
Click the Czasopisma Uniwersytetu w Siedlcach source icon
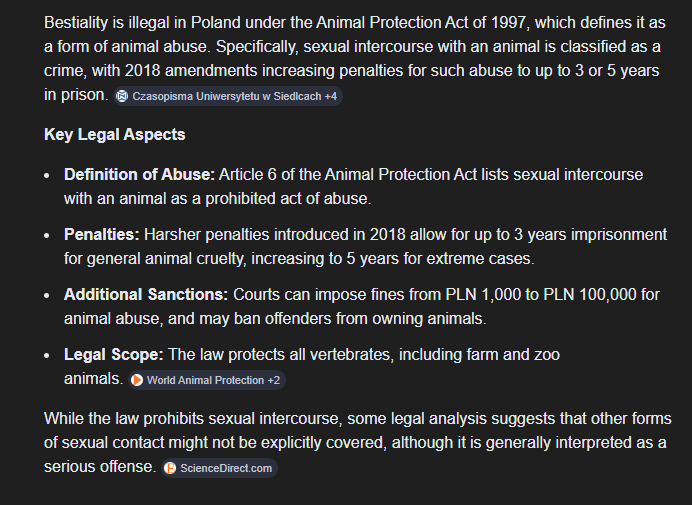point(122,96)
